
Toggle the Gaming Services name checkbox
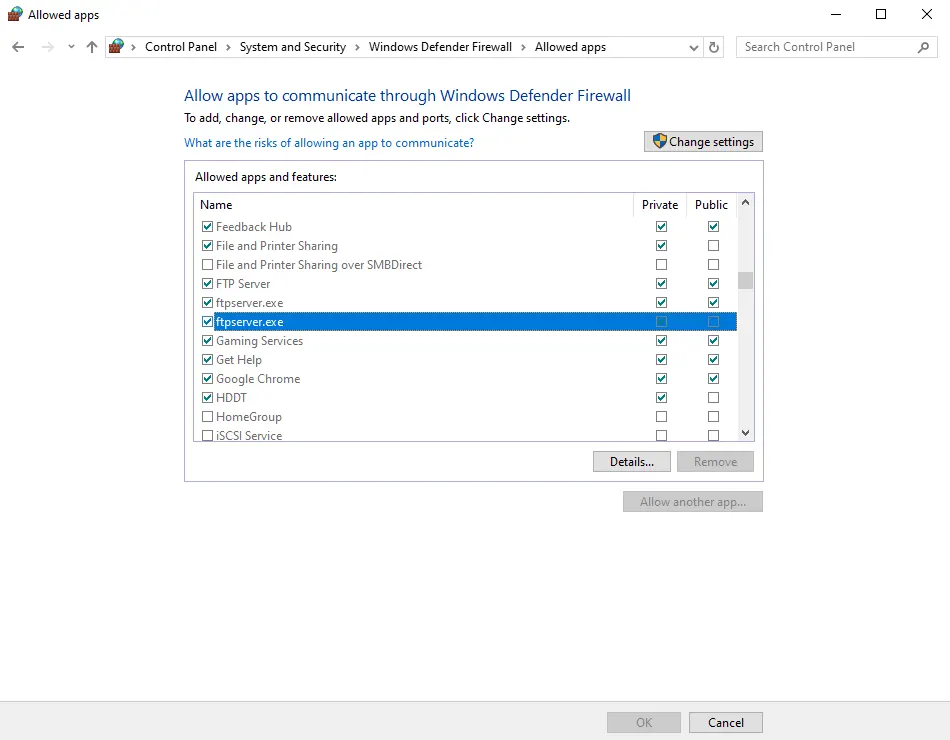207,341
